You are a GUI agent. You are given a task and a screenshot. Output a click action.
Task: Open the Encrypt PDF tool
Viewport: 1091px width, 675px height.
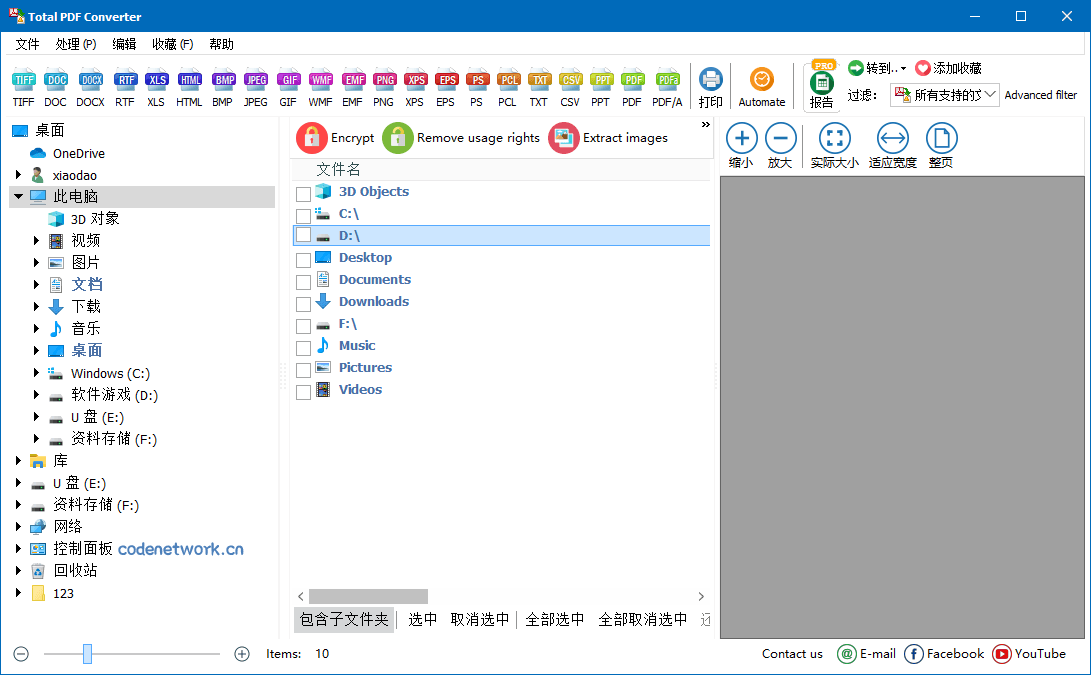pos(335,138)
